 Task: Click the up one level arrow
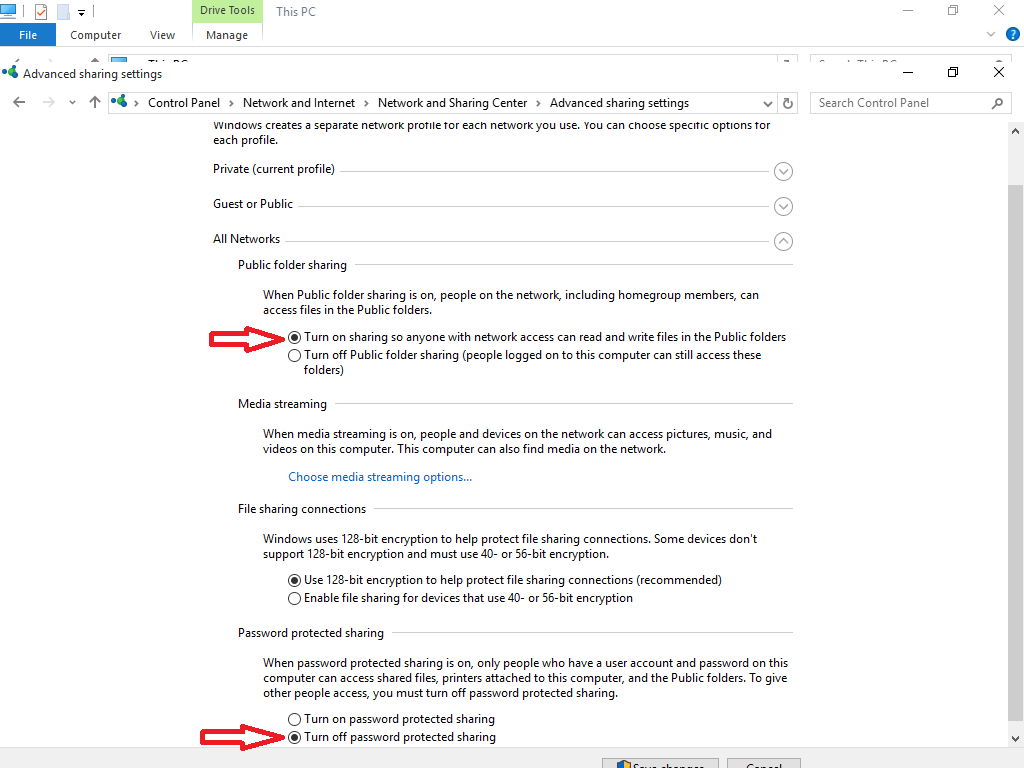click(x=94, y=102)
